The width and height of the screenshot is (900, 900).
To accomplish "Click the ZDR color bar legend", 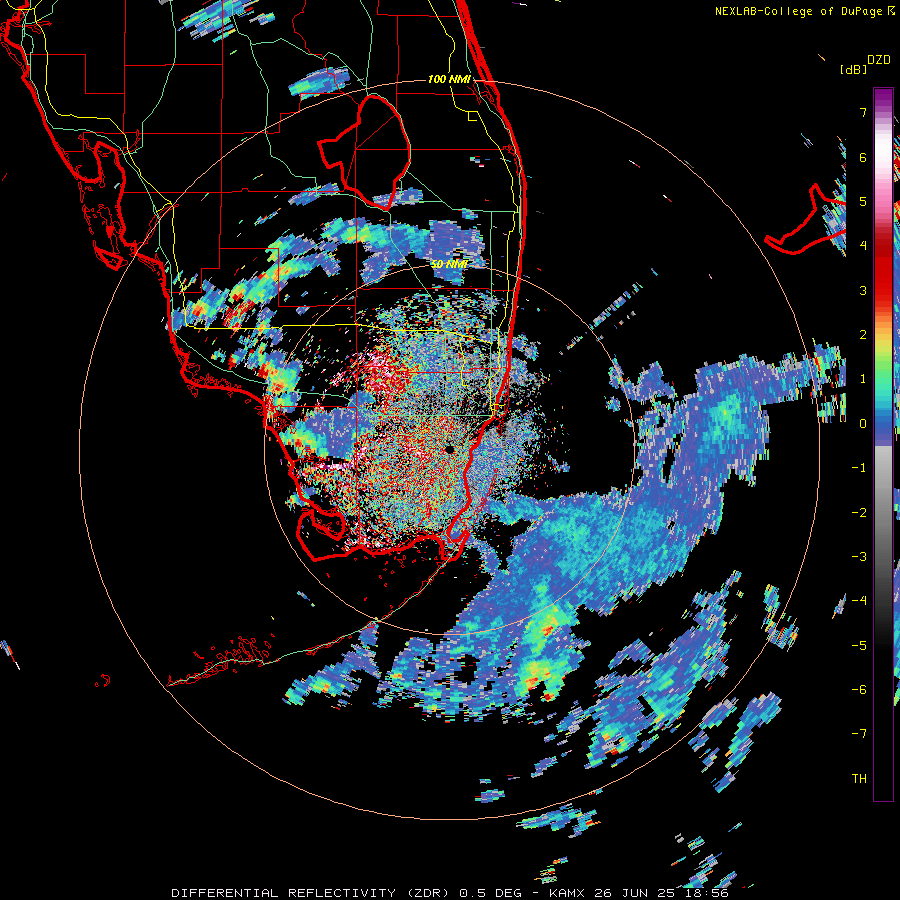I will (883, 444).
